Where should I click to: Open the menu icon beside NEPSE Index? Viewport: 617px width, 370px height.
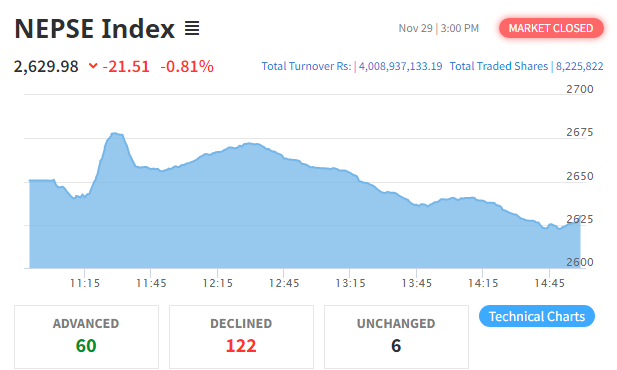coord(192,28)
